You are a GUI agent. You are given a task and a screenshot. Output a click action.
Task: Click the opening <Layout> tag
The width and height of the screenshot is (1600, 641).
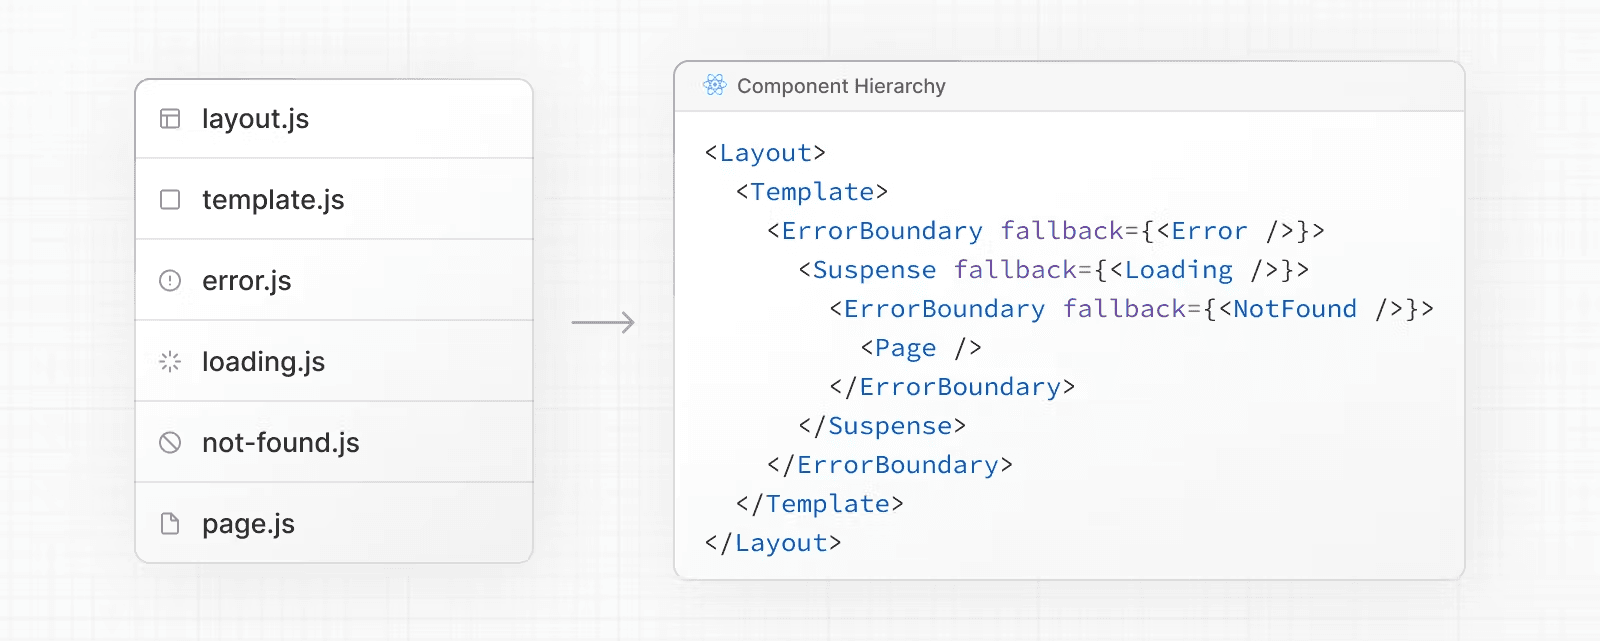pos(765,153)
